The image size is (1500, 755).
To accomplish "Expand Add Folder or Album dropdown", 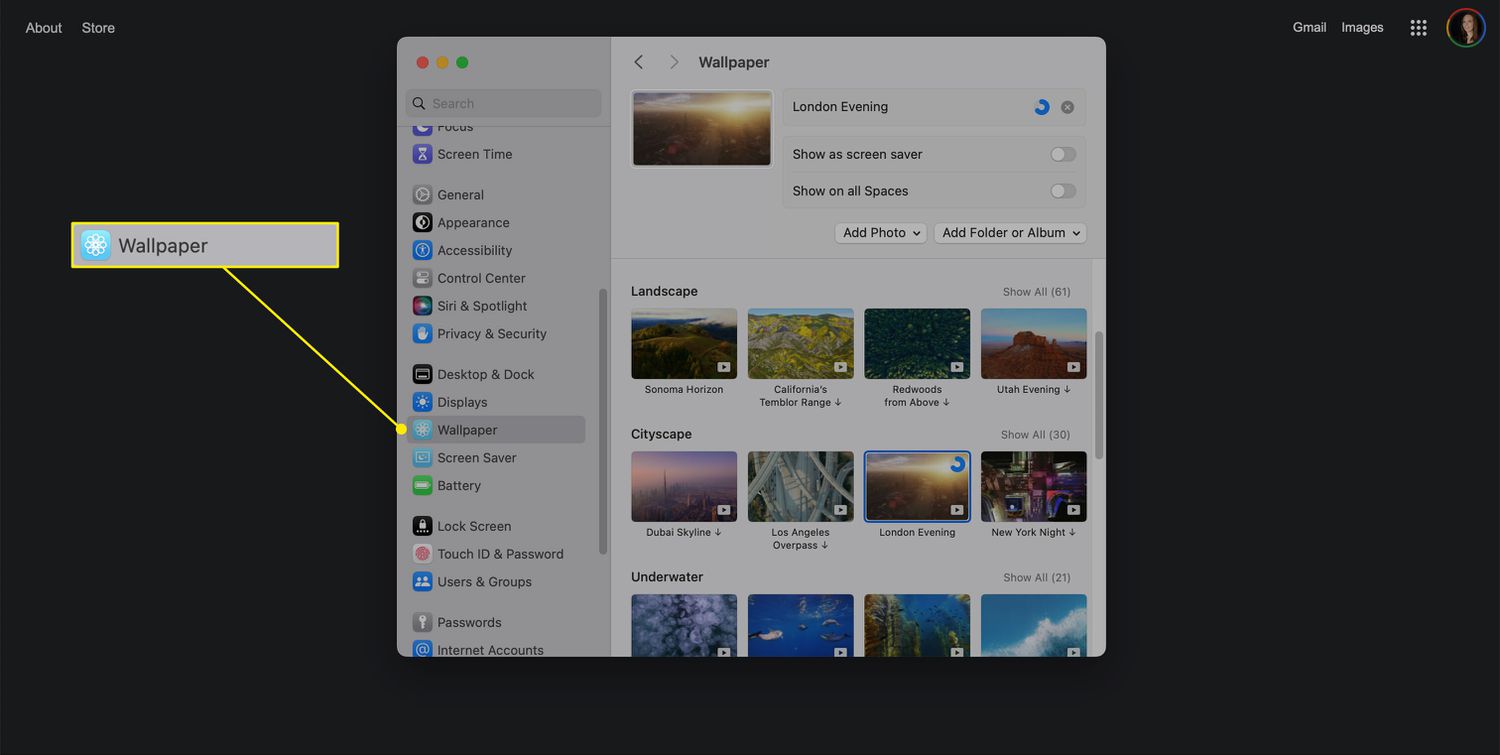I will pyautogui.click(x=1010, y=233).
